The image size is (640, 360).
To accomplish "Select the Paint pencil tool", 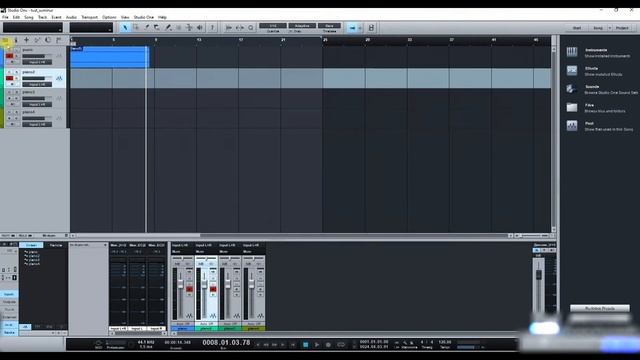I will point(168,28).
